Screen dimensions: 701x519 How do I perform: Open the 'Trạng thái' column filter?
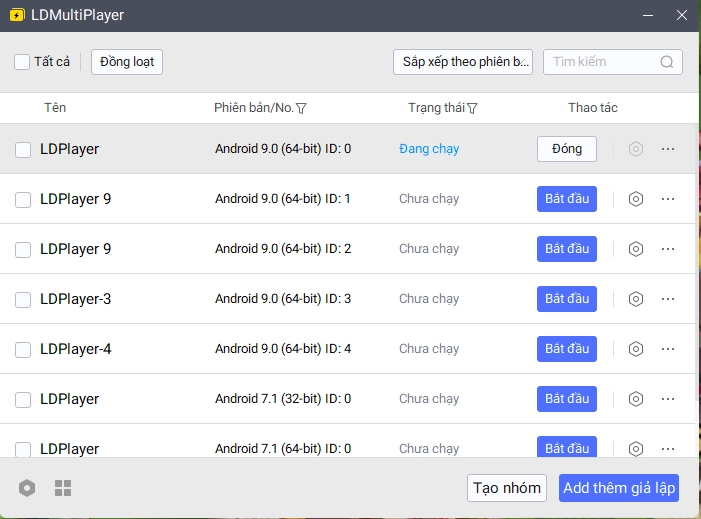[x=472, y=108]
